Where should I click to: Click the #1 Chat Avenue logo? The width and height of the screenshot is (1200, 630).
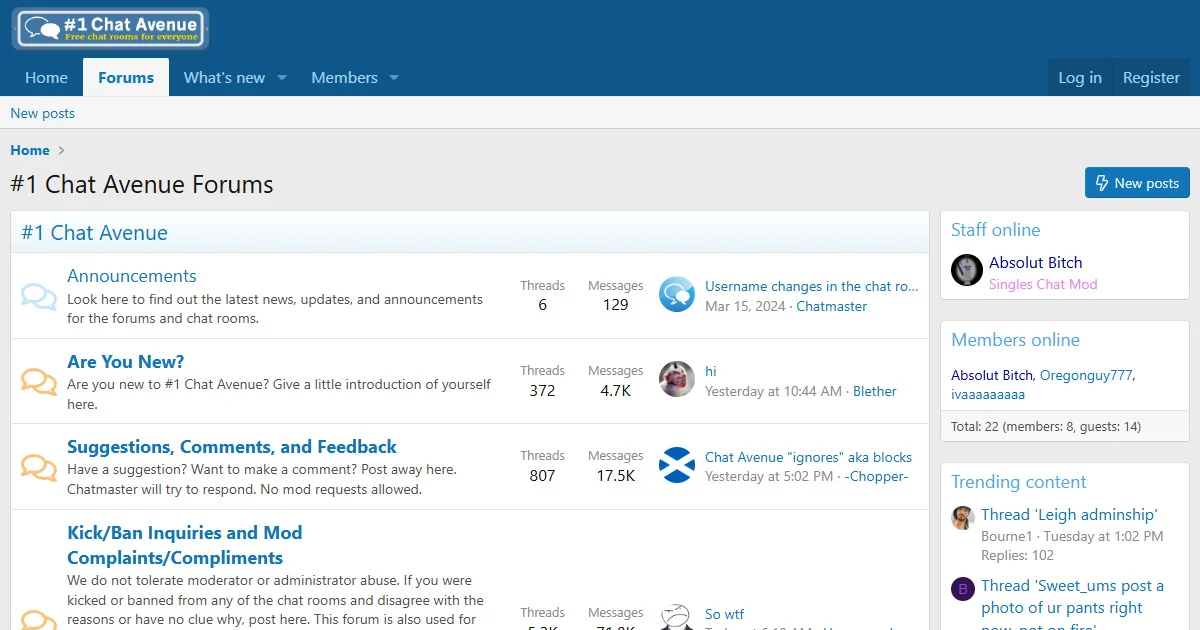click(110, 29)
